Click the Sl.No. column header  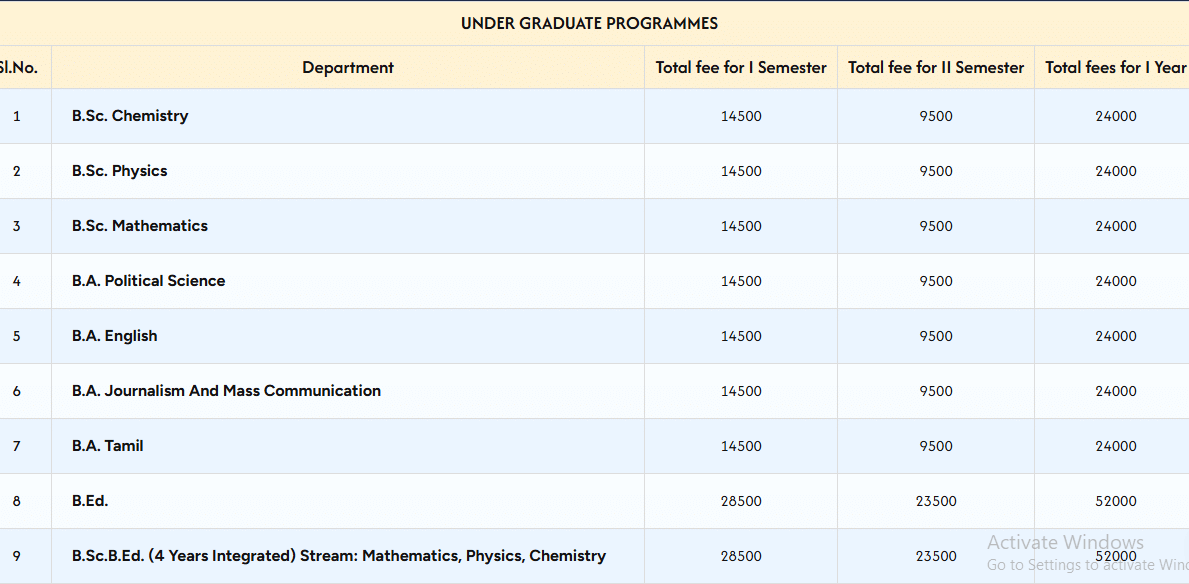(x=19, y=67)
